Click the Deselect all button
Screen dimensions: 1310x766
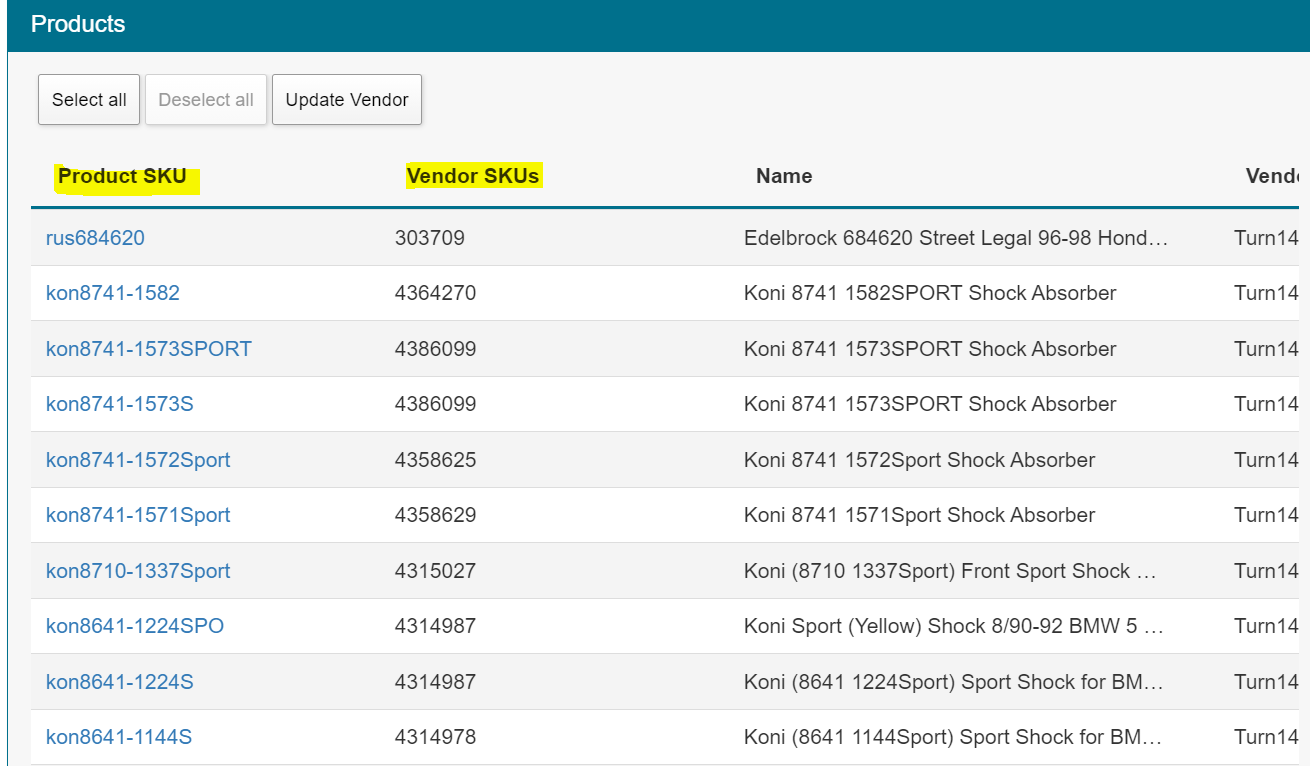tap(206, 100)
